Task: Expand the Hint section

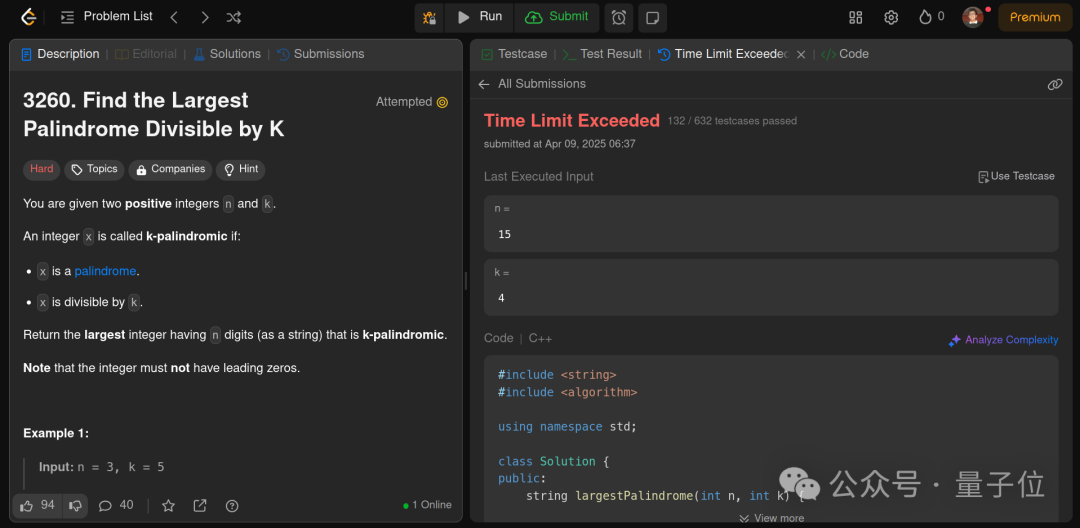Action: point(241,169)
